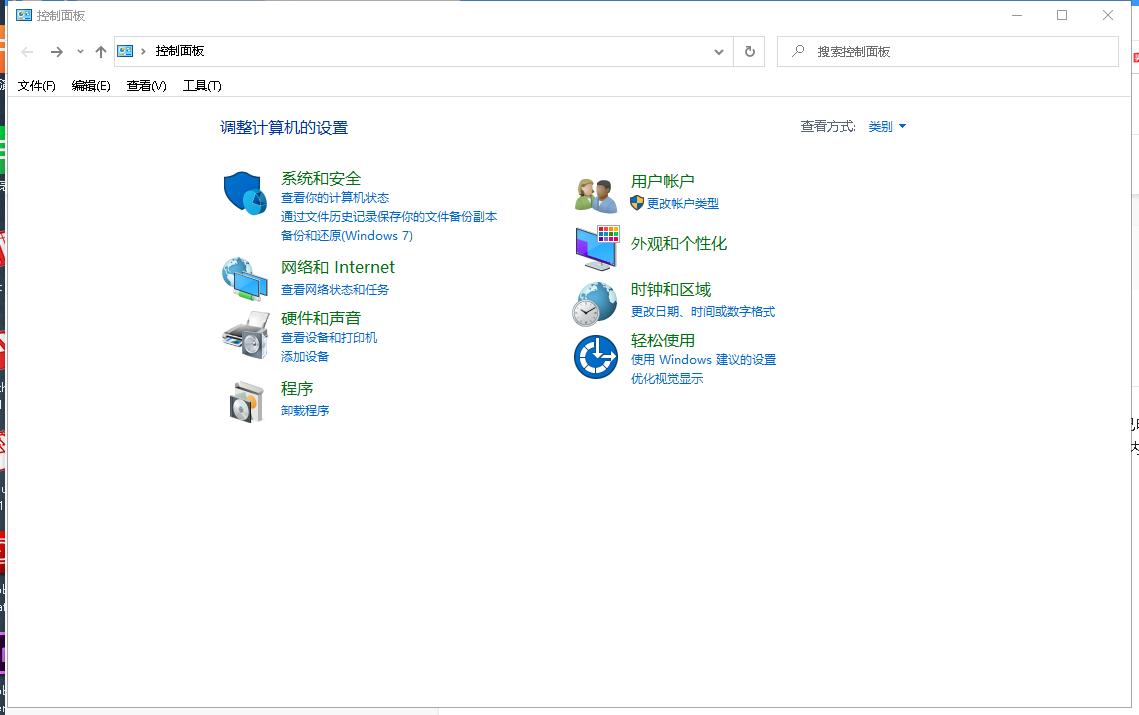Open 备份和还原(Windows 7) link

(x=346, y=235)
